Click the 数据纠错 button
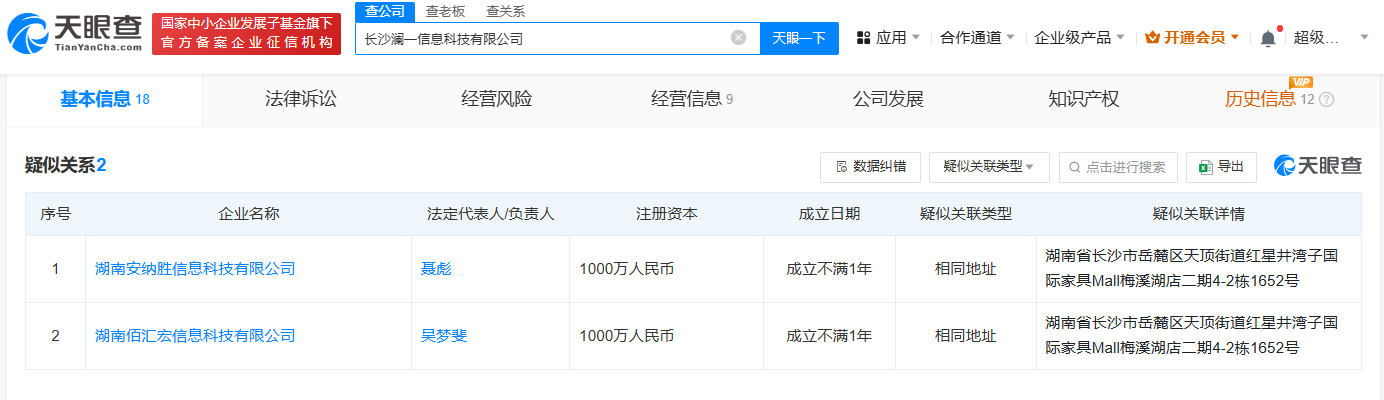 click(870, 167)
